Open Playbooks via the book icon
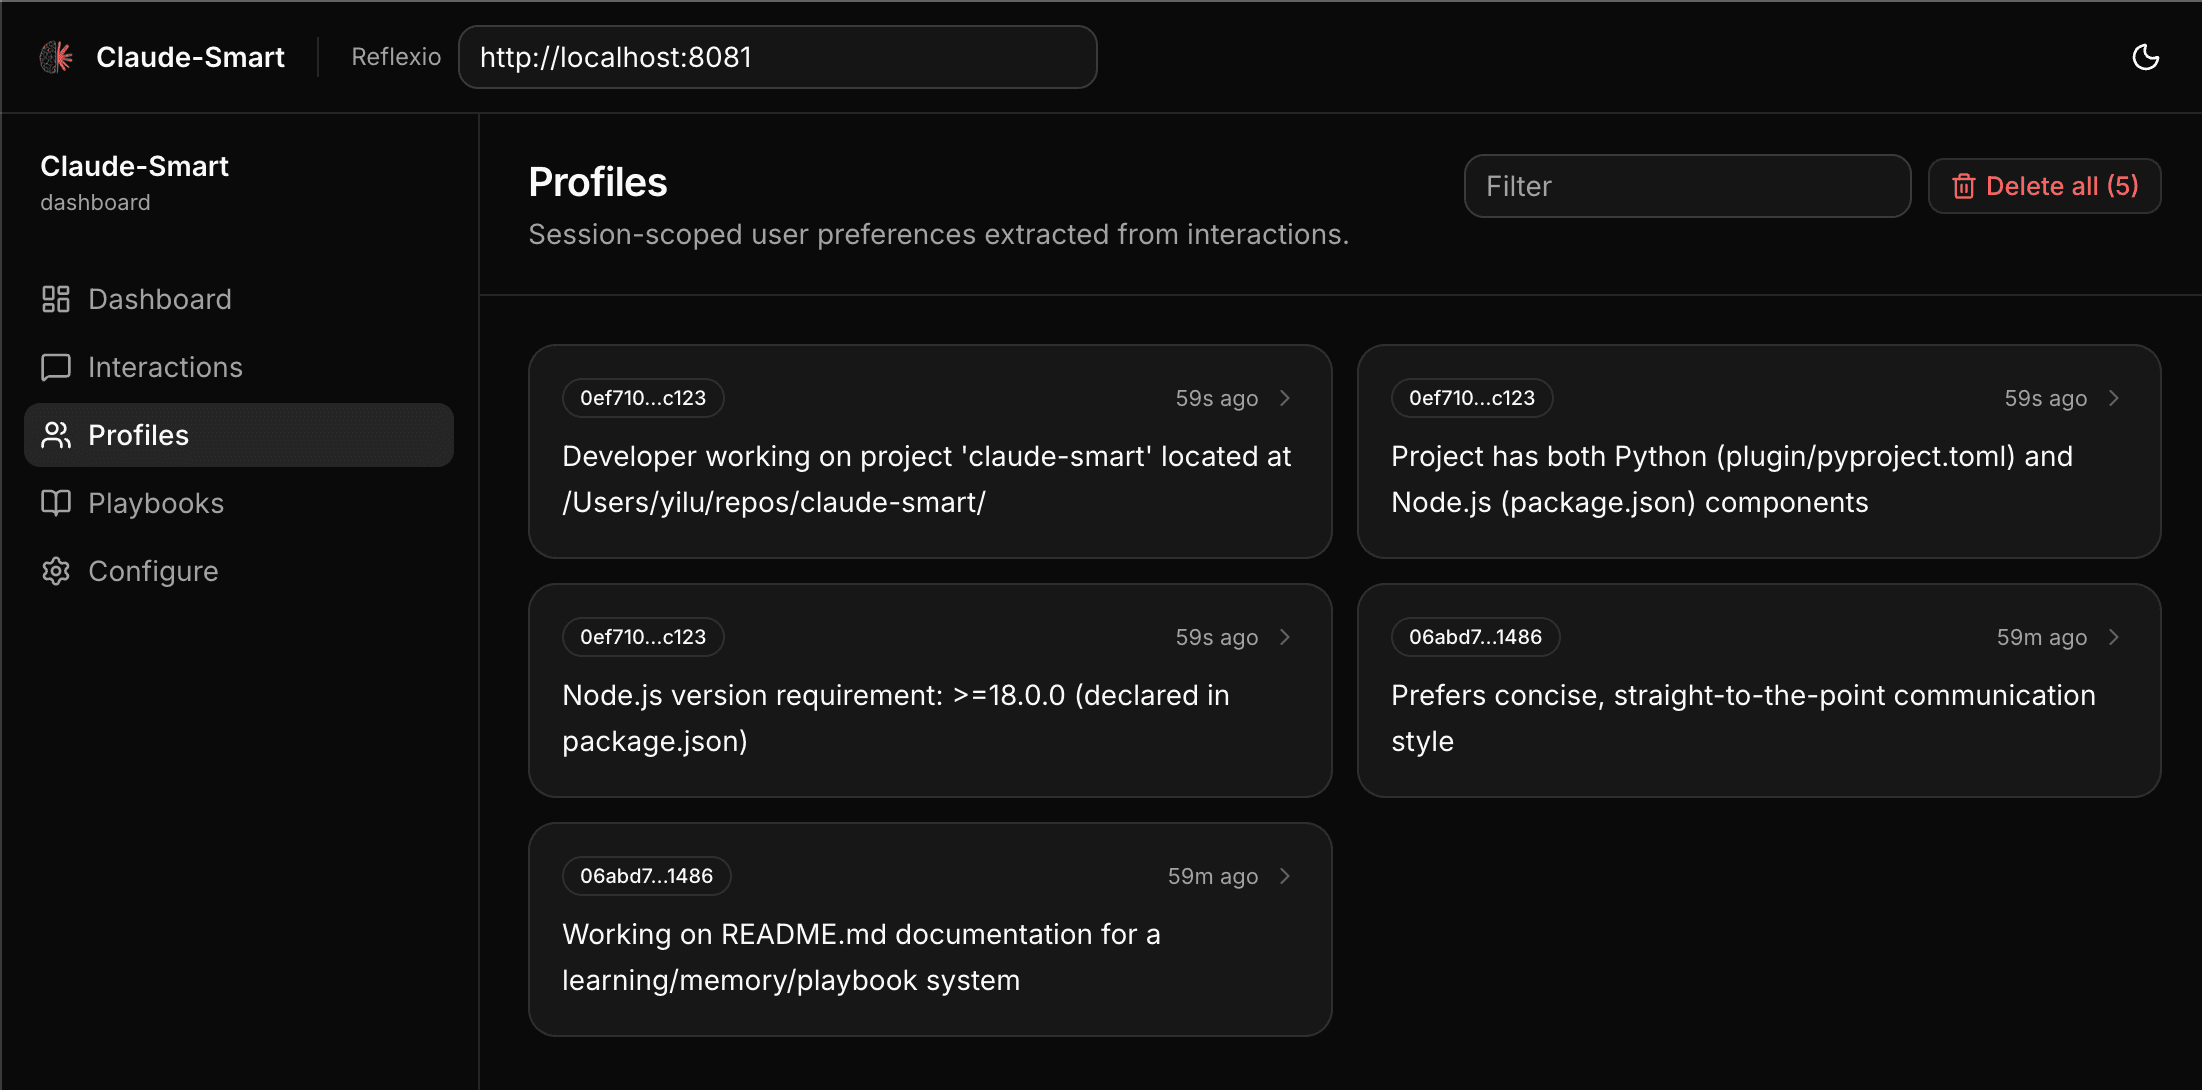The width and height of the screenshot is (2202, 1090). pos(55,503)
